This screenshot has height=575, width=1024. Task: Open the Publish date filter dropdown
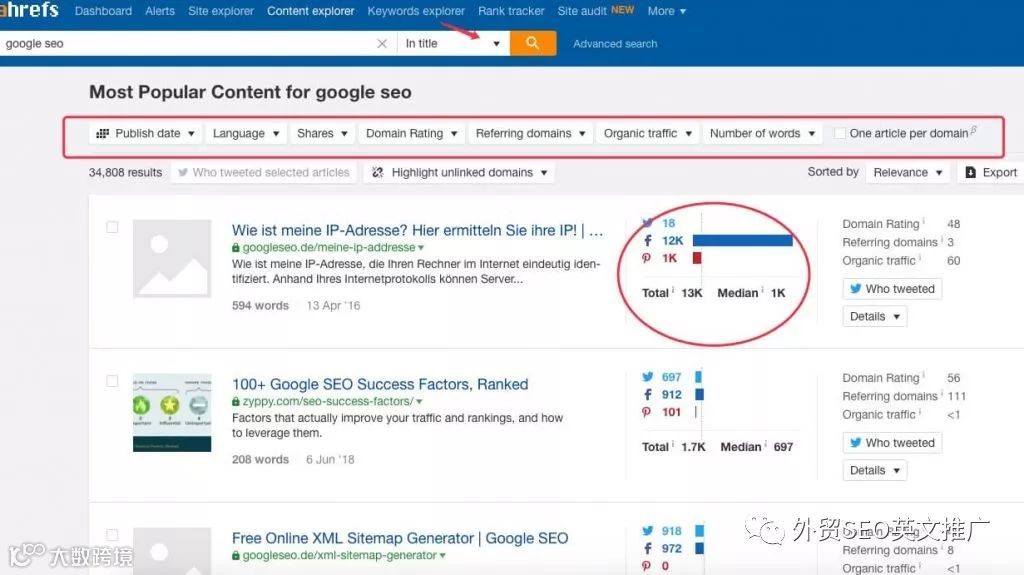pyautogui.click(x=145, y=133)
